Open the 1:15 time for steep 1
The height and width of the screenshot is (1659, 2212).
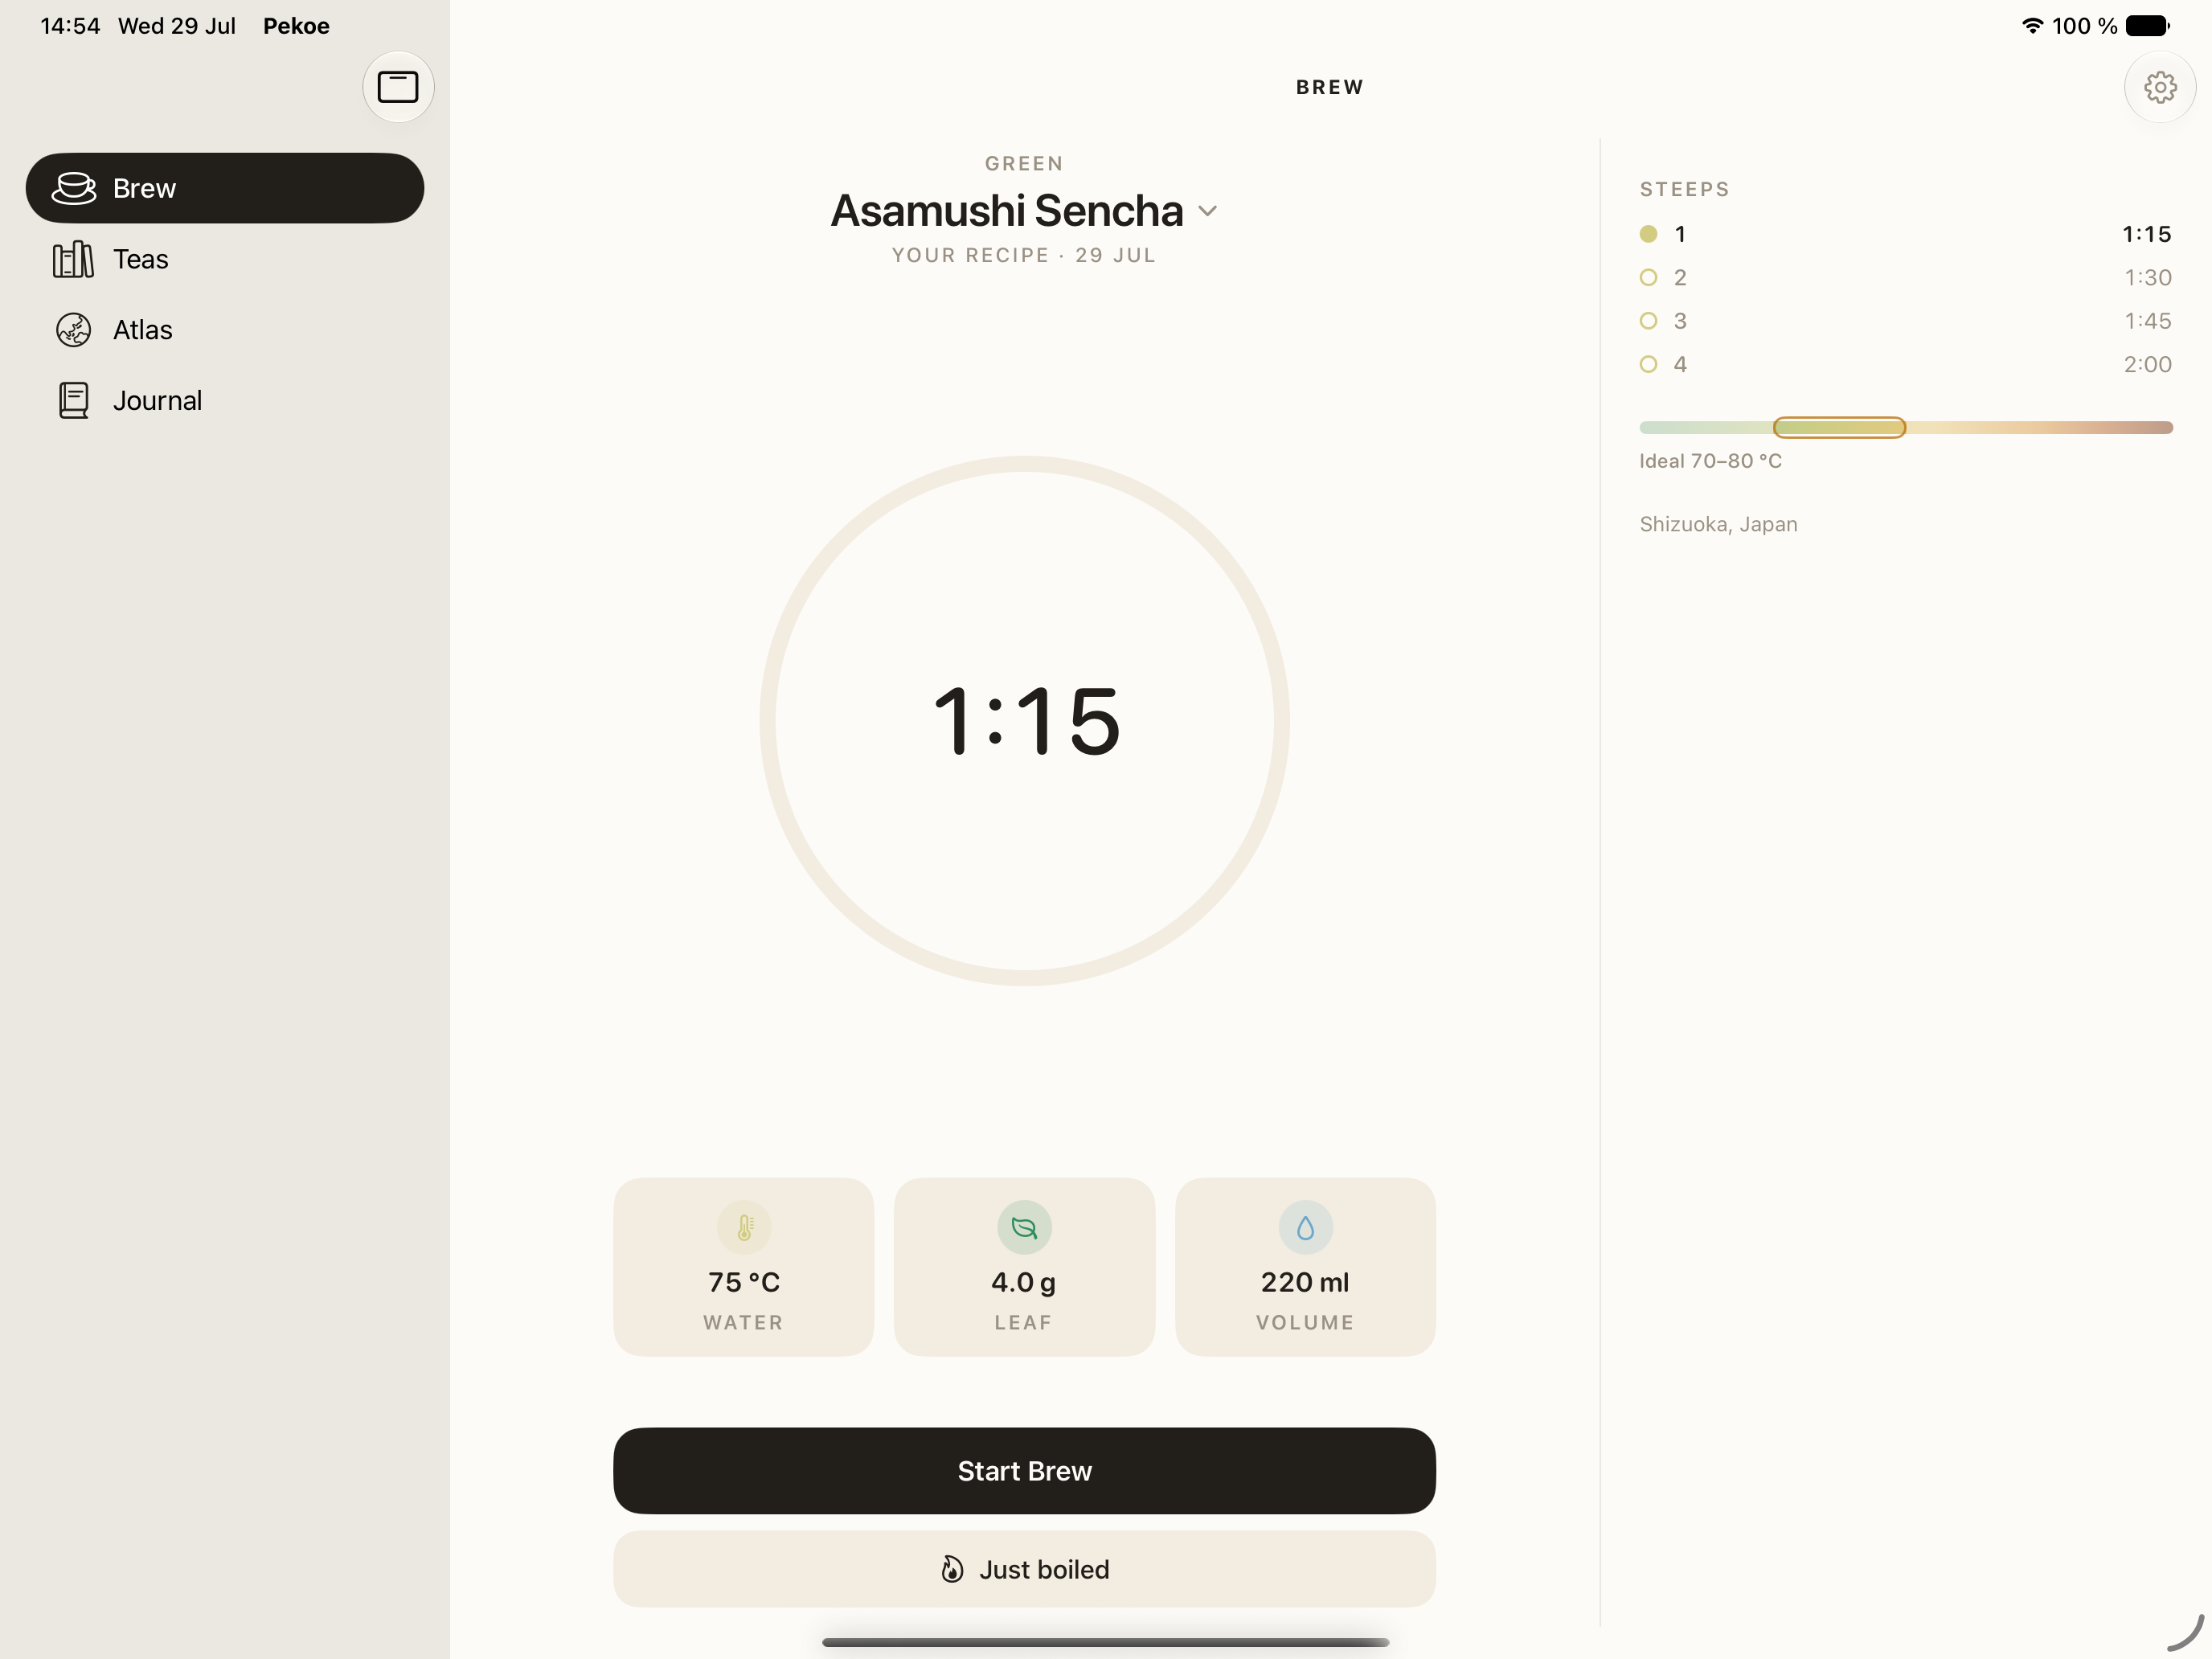[2146, 234]
